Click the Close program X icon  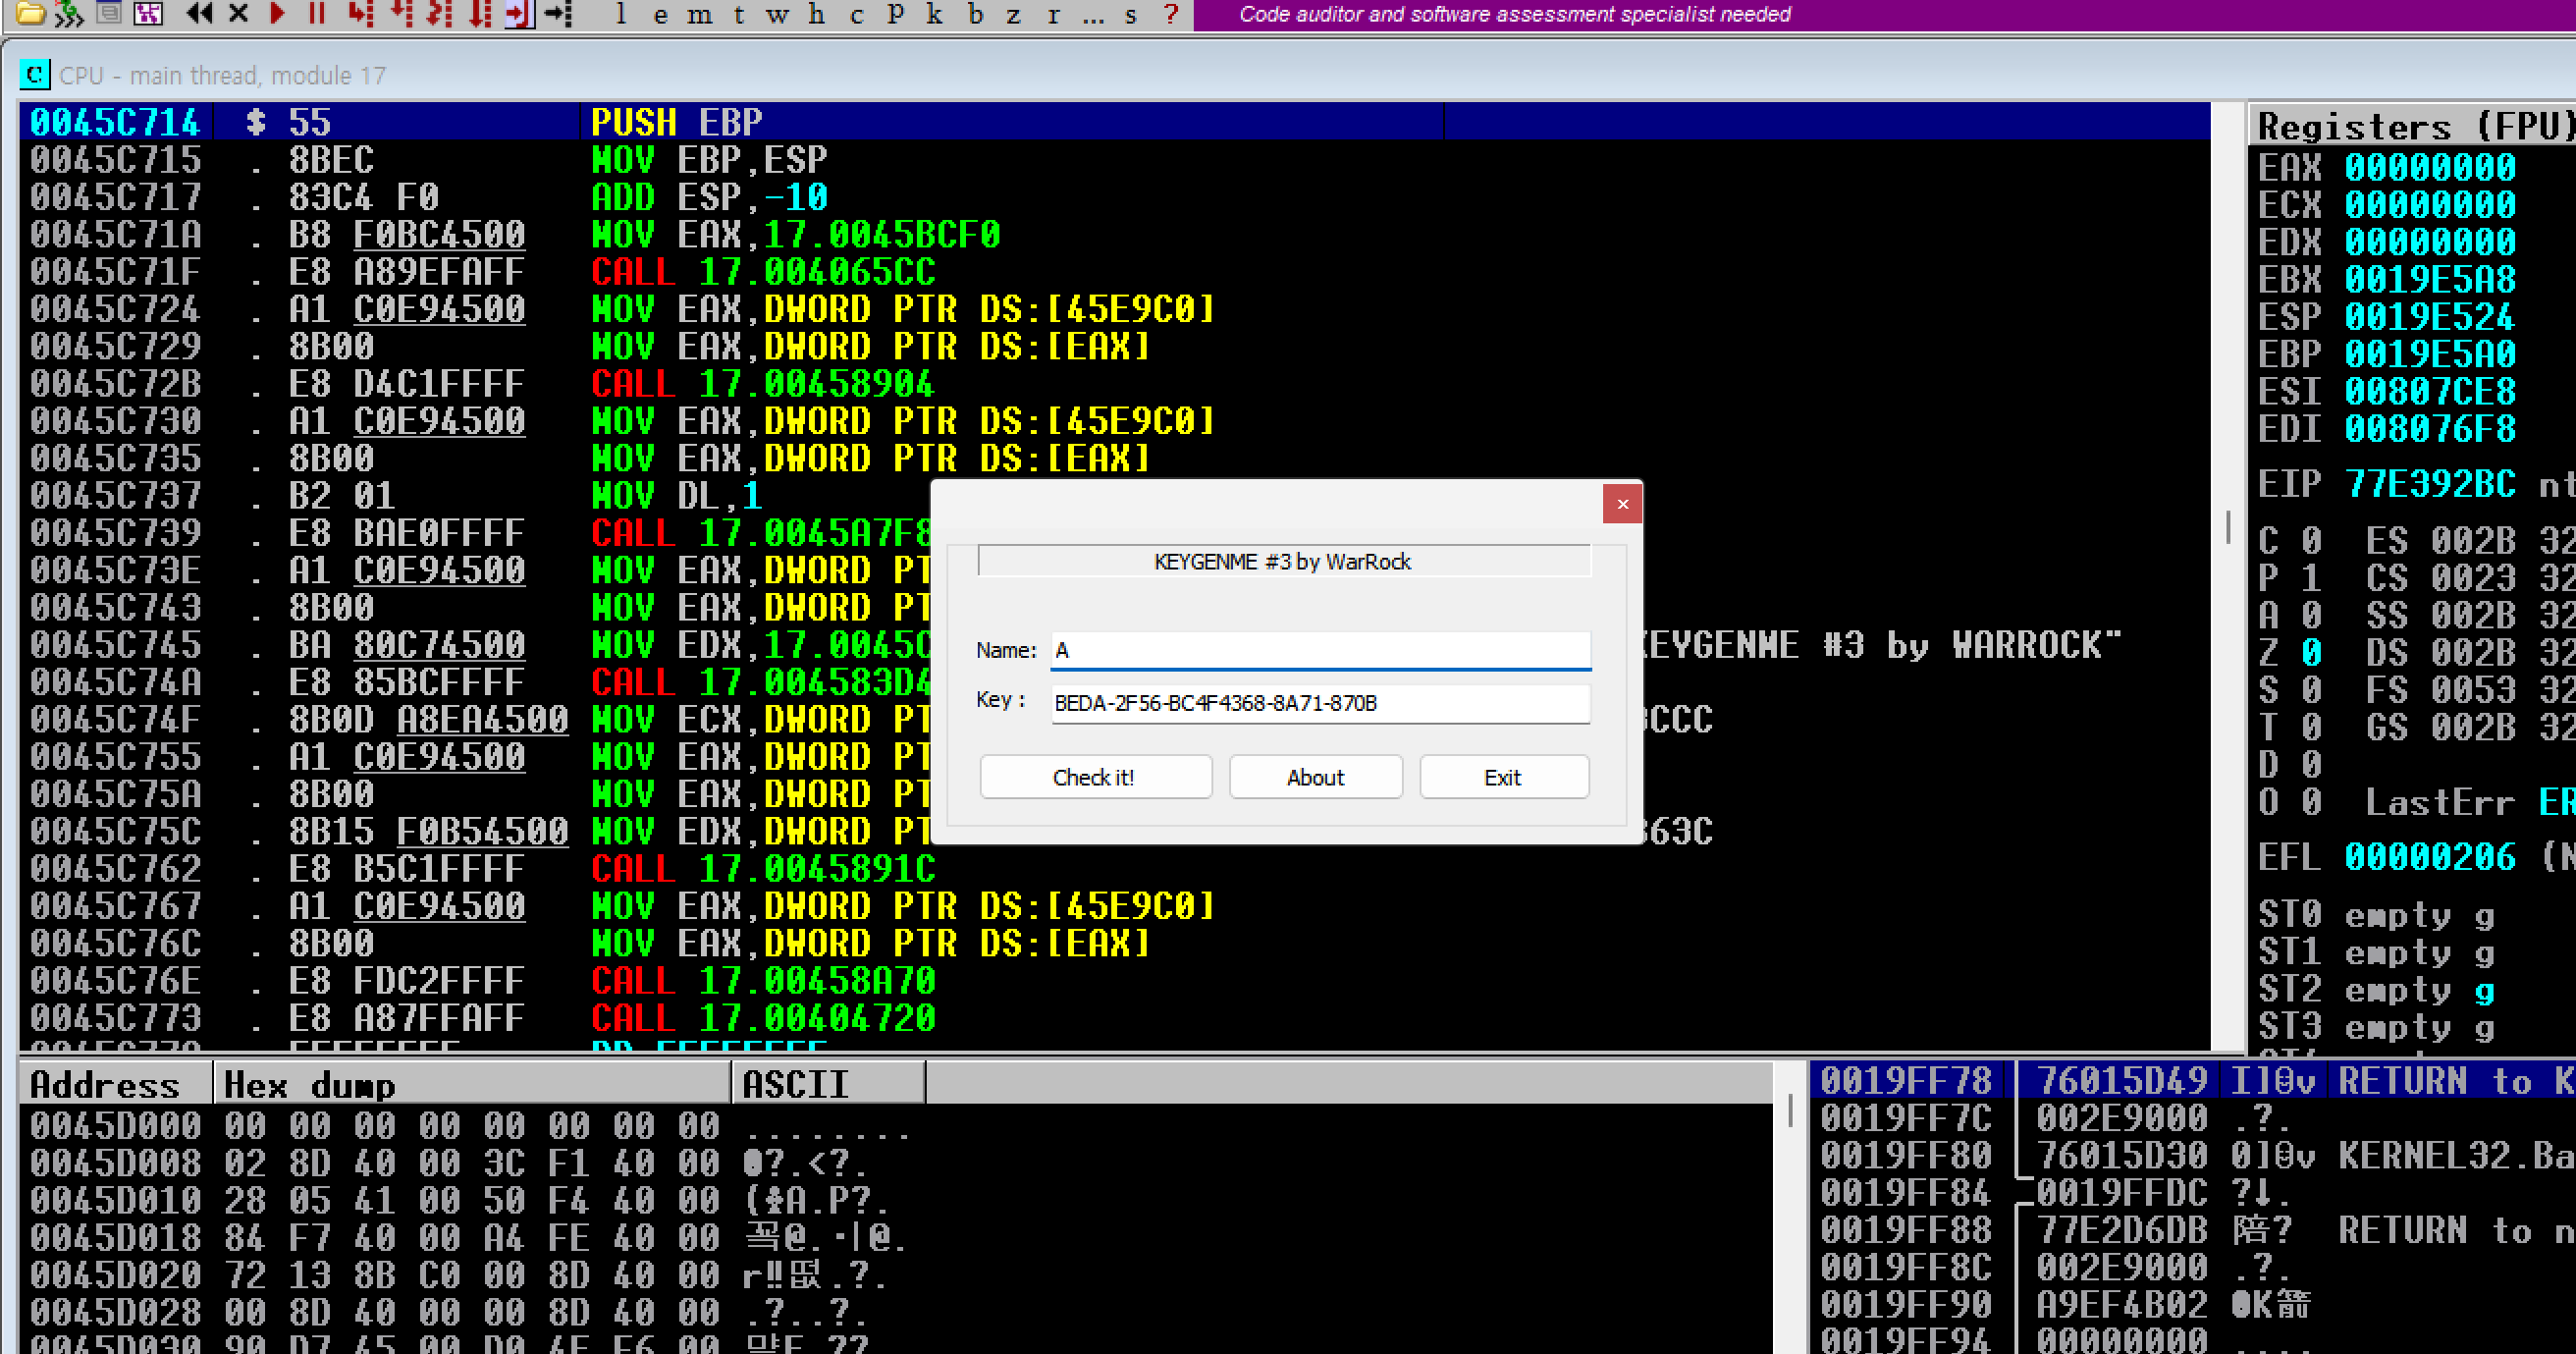238,13
